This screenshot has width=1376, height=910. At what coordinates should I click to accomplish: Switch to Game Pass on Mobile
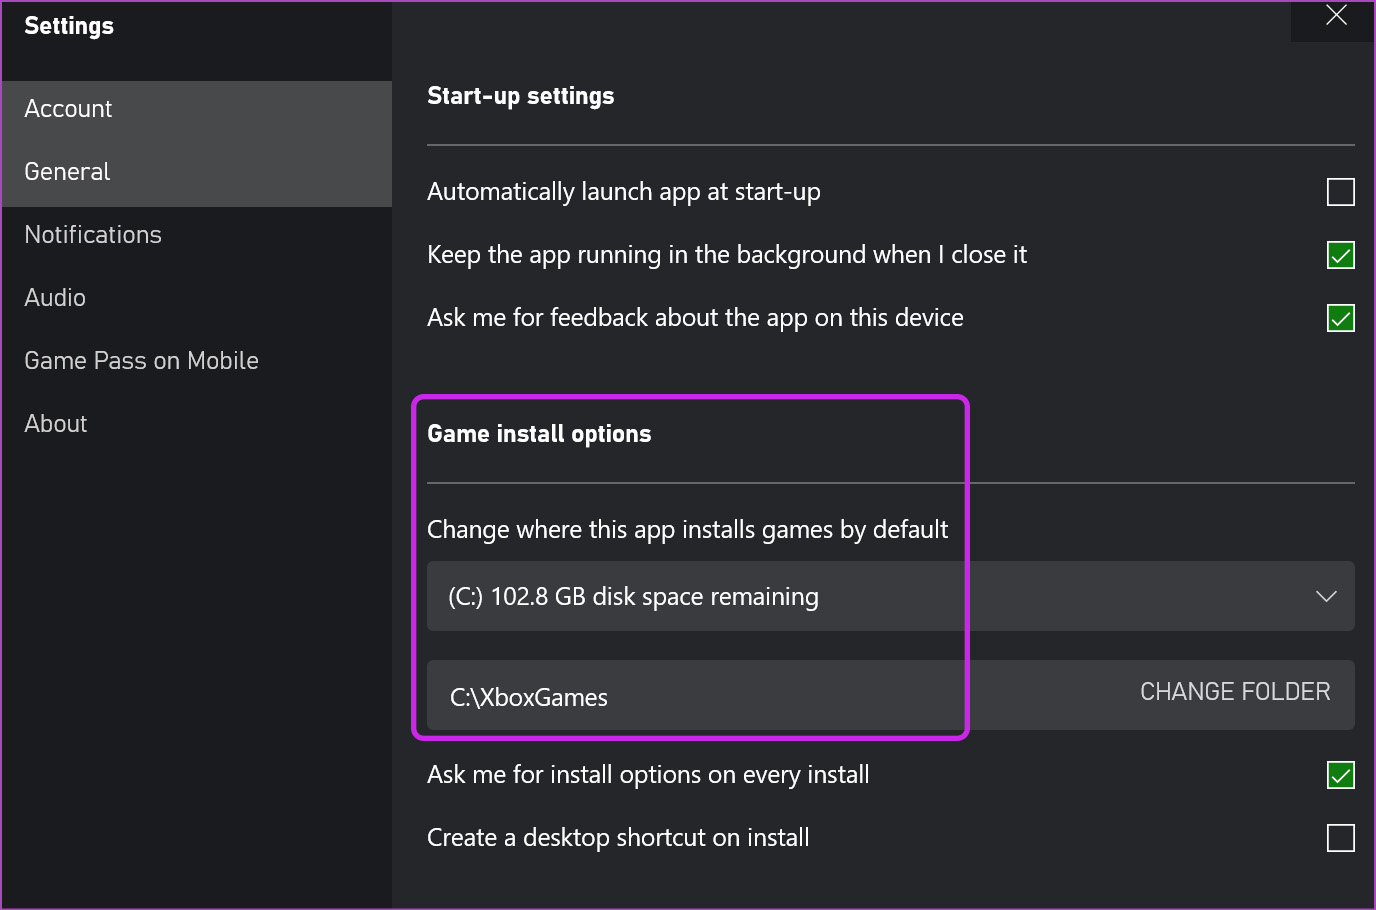(196, 361)
